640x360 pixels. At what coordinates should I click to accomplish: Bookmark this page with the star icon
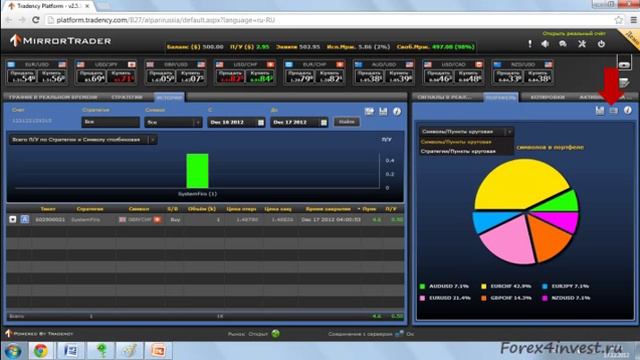click(619, 20)
